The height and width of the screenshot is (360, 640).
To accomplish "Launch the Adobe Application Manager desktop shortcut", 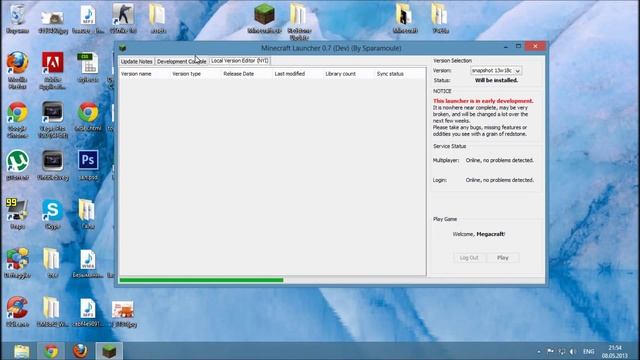I will coord(53,70).
